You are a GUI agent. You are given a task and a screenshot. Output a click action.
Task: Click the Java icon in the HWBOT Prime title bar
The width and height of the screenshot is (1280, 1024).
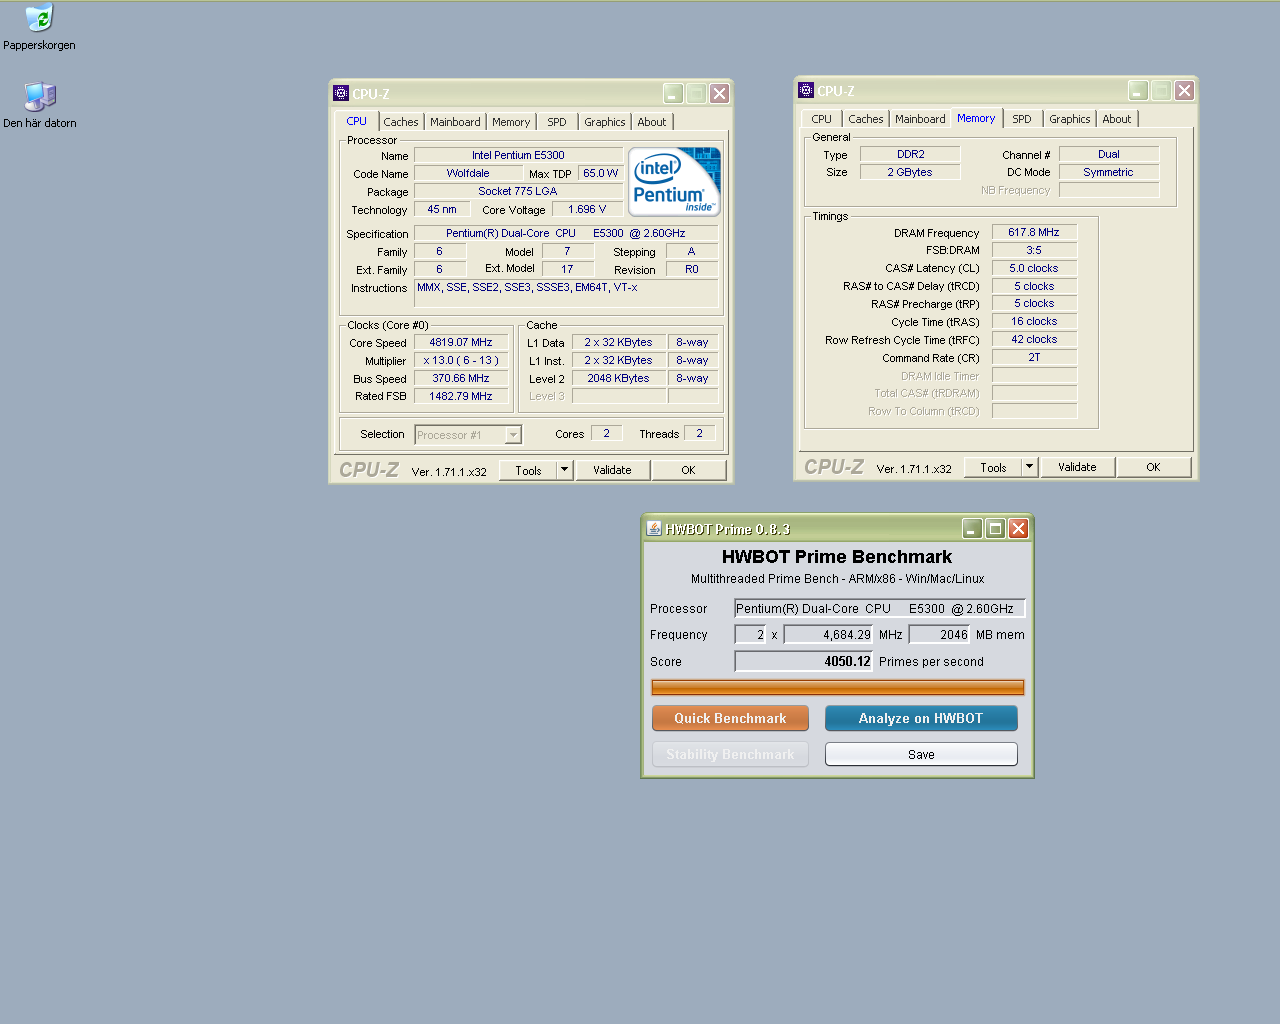654,529
